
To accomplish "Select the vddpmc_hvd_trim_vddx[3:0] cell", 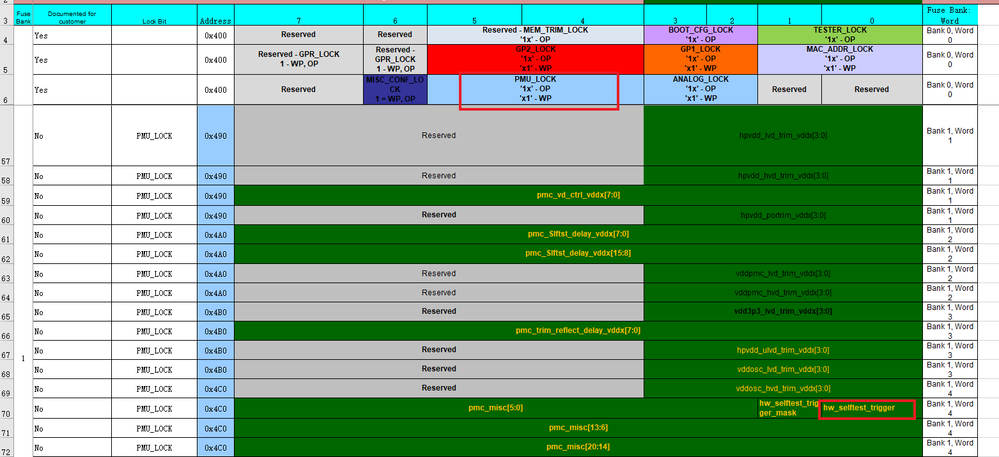I will tap(783, 293).
